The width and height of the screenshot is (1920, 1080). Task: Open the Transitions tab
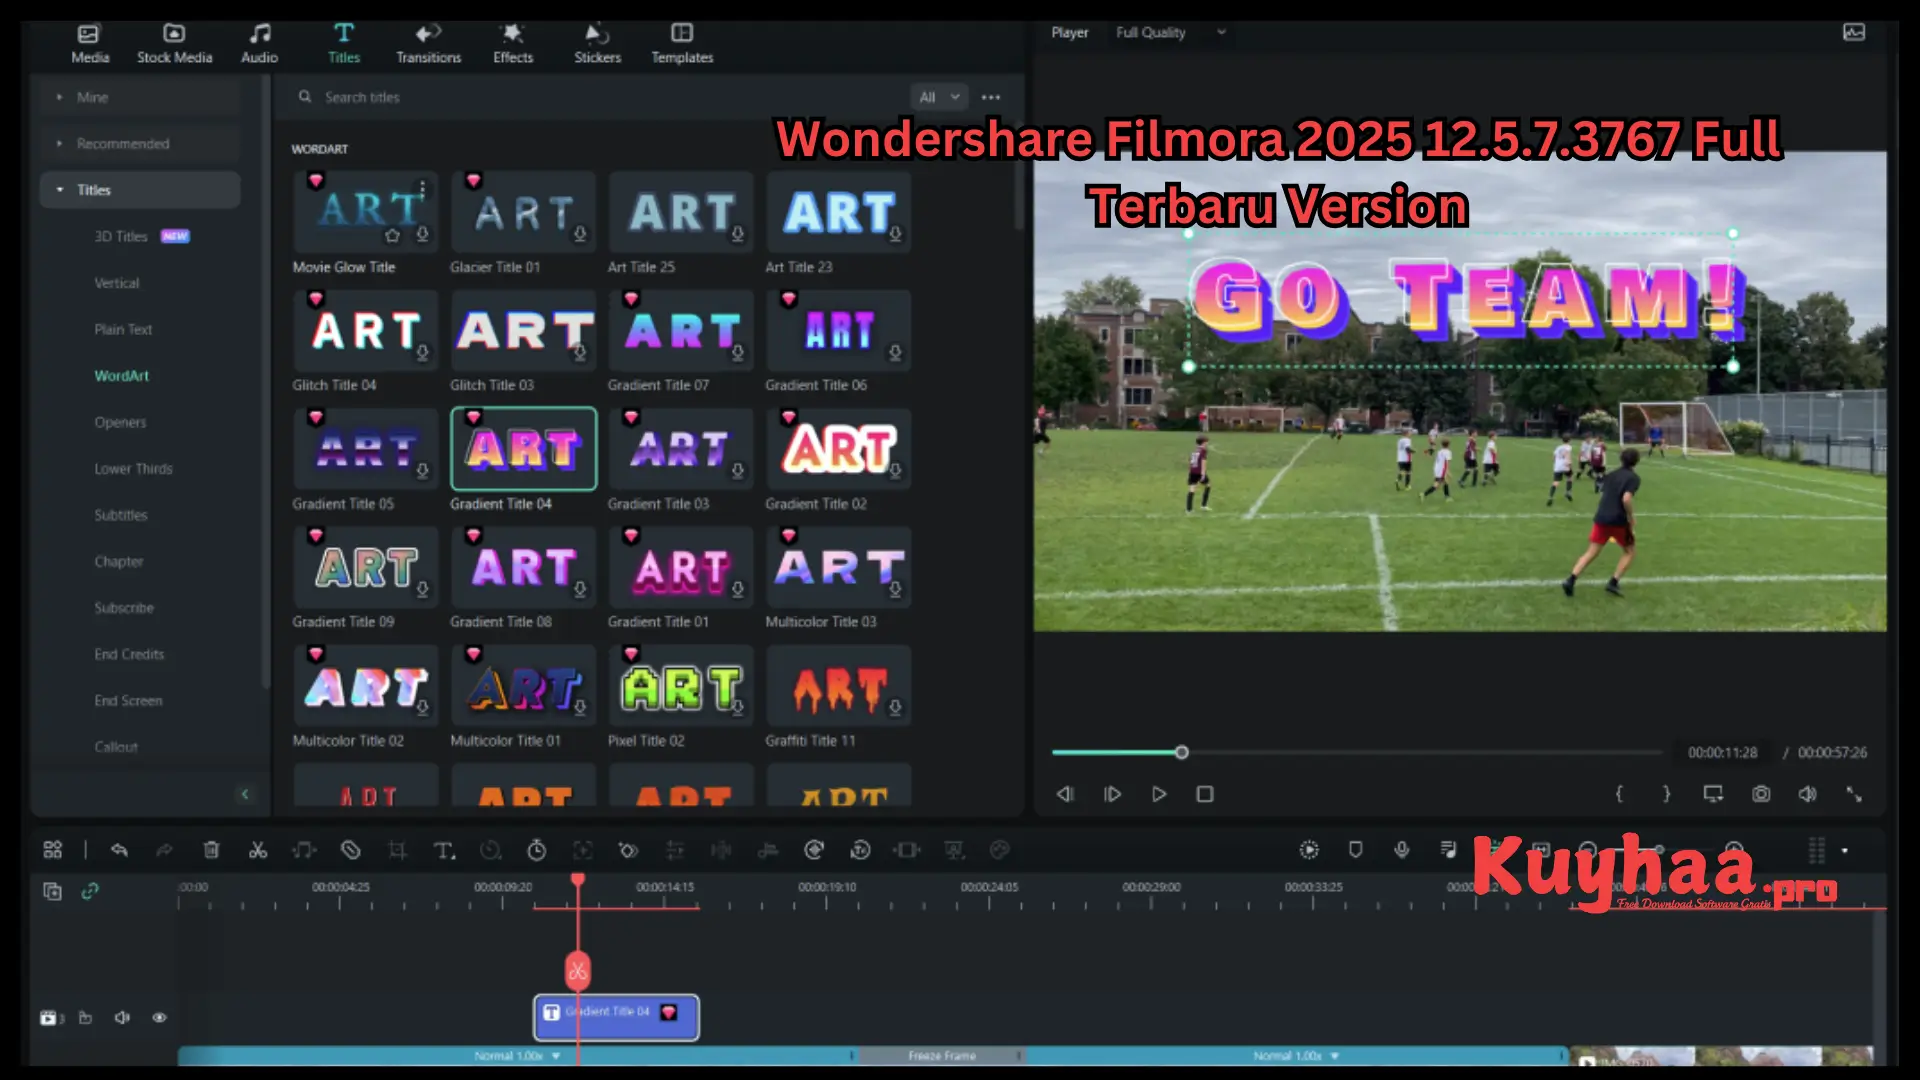point(428,44)
